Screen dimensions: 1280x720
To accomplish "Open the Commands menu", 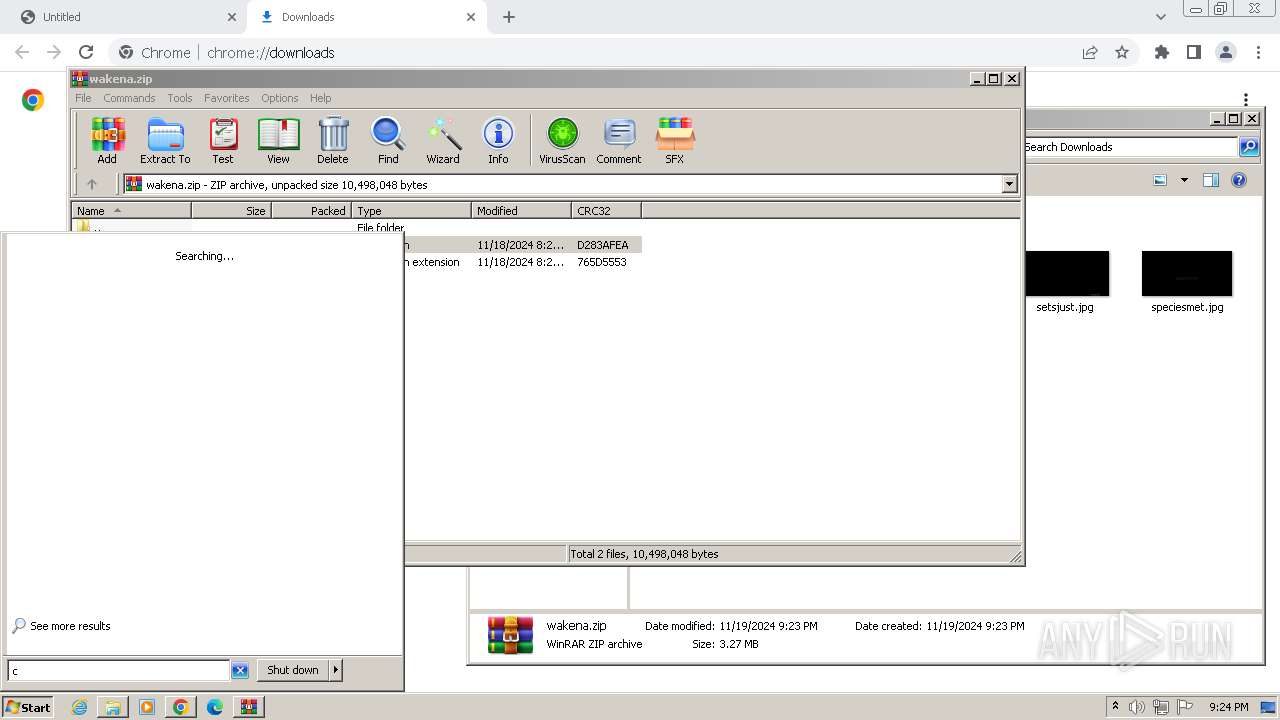I will 129,98.
